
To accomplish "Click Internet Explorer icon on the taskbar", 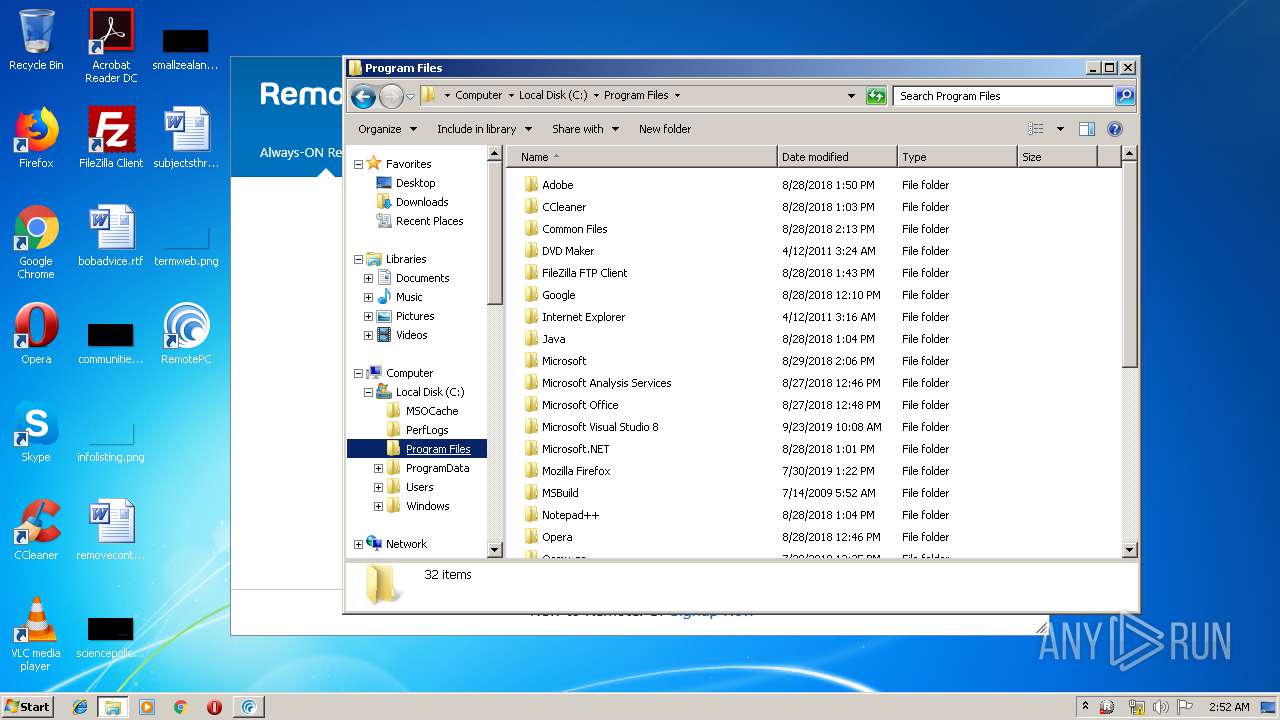I will pos(80,707).
